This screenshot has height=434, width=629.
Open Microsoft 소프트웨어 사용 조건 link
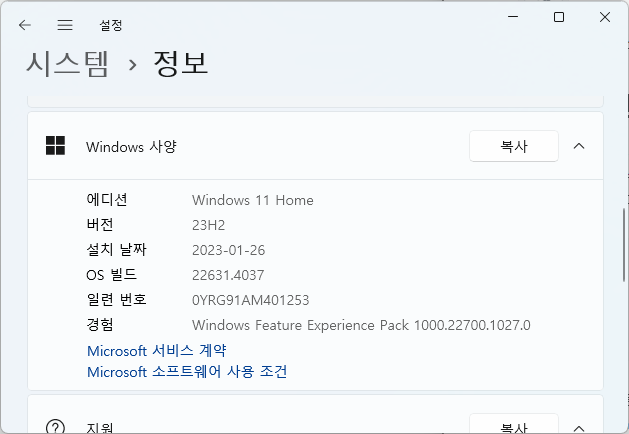click(187, 371)
